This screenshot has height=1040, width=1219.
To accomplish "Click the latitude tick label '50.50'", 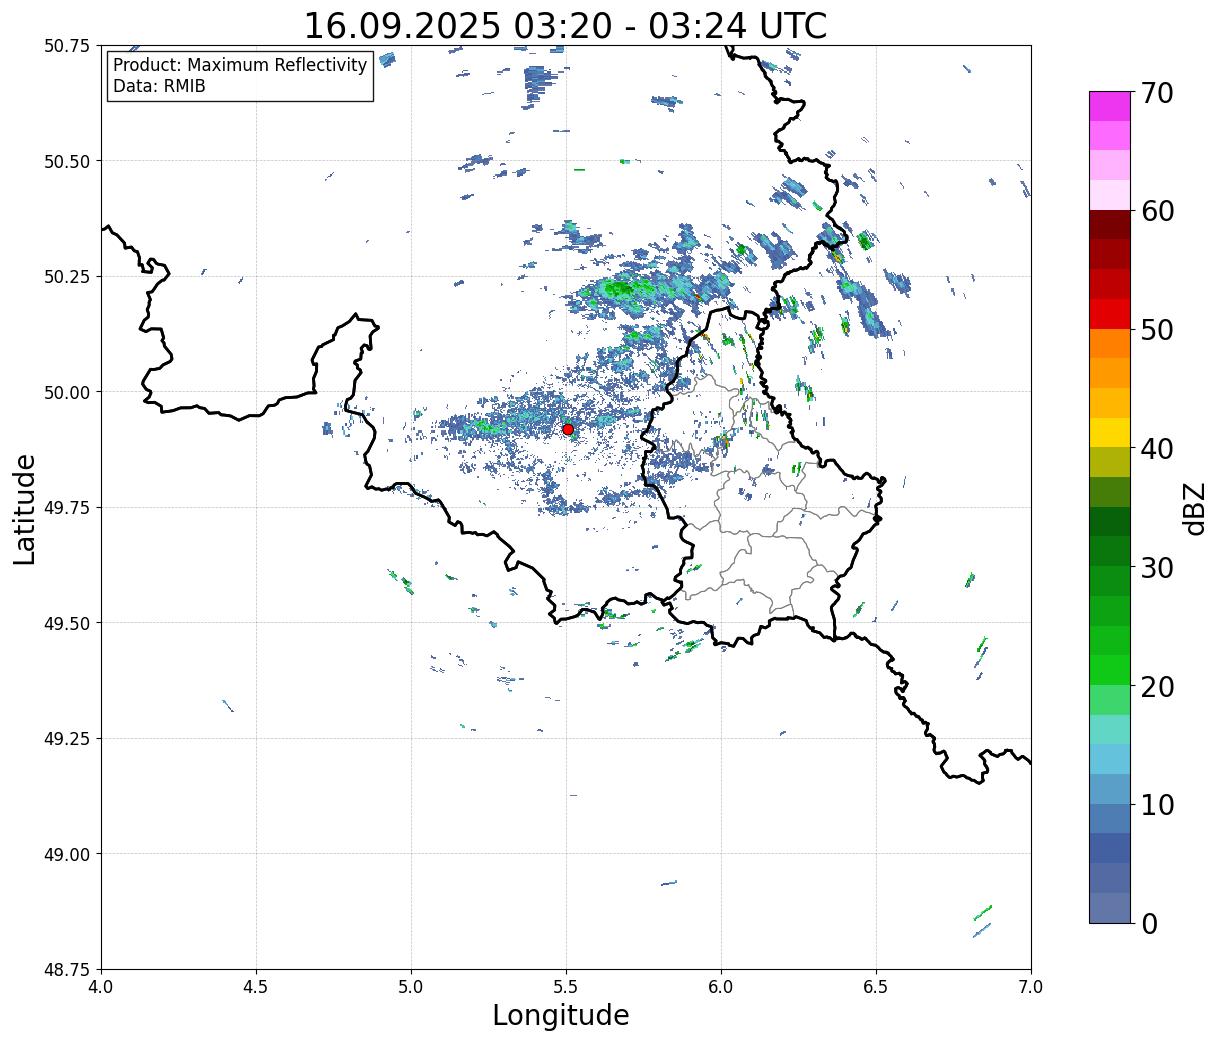I will (67, 161).
